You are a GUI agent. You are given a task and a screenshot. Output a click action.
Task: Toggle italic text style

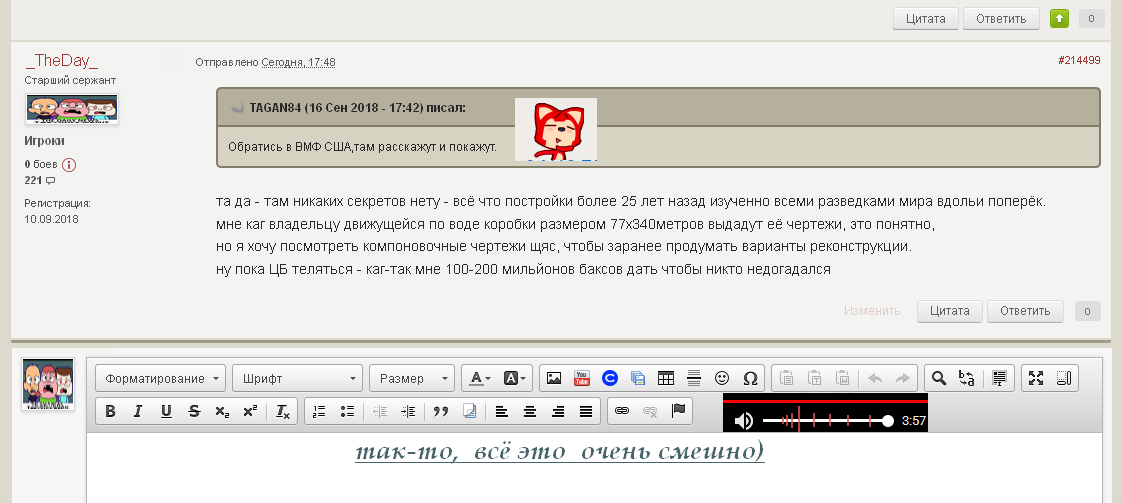point(138,410)
